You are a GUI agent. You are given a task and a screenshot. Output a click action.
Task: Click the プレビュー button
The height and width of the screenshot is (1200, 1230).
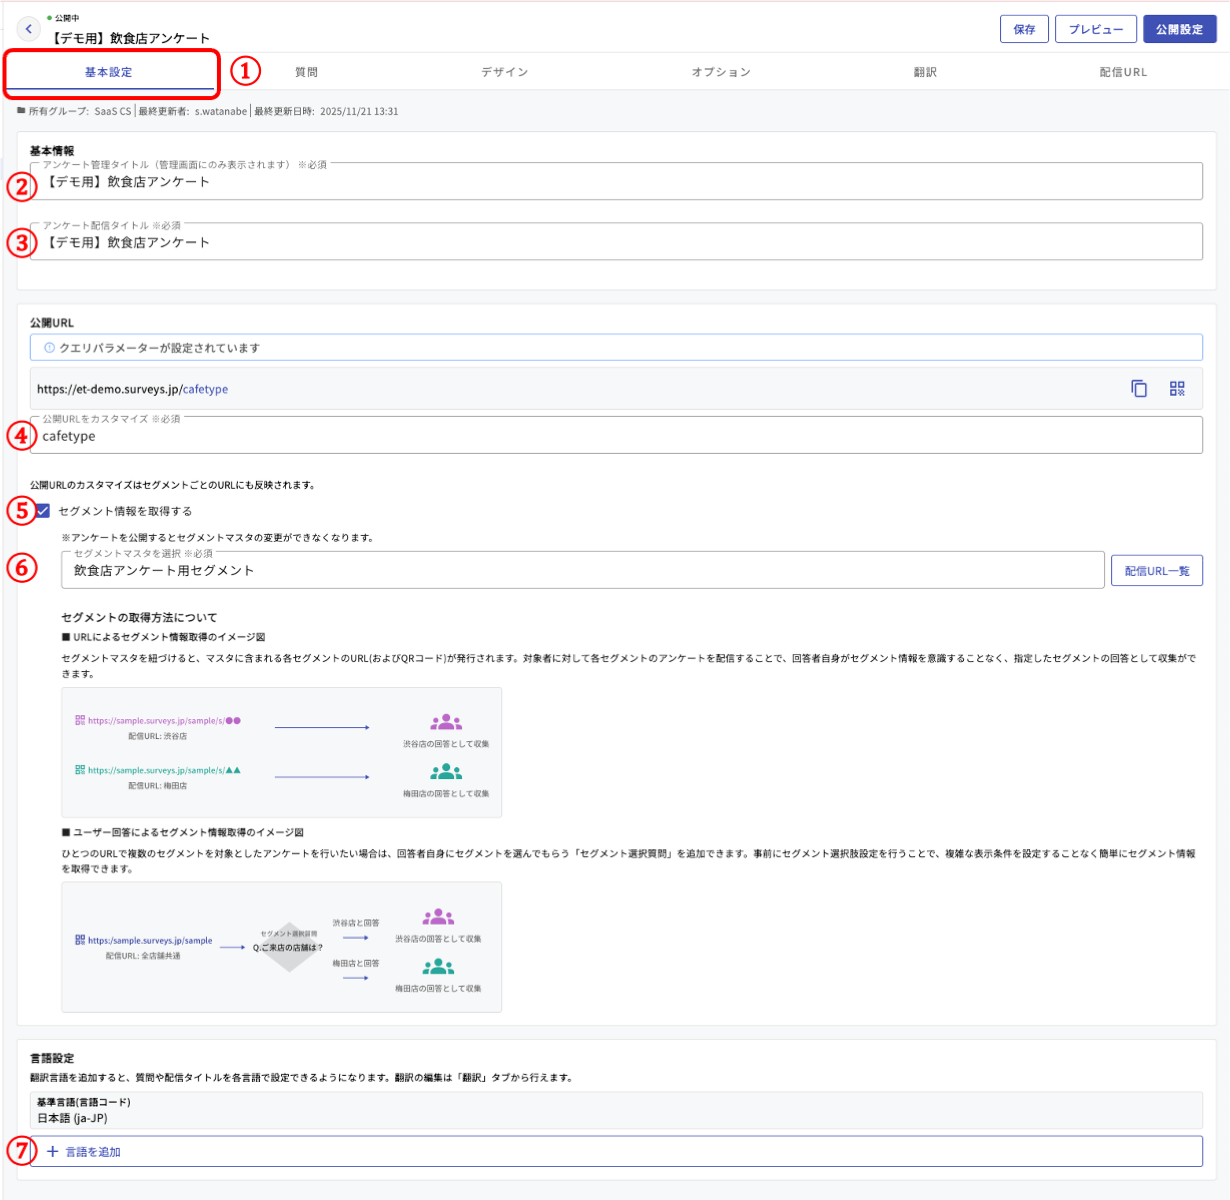1095,29
